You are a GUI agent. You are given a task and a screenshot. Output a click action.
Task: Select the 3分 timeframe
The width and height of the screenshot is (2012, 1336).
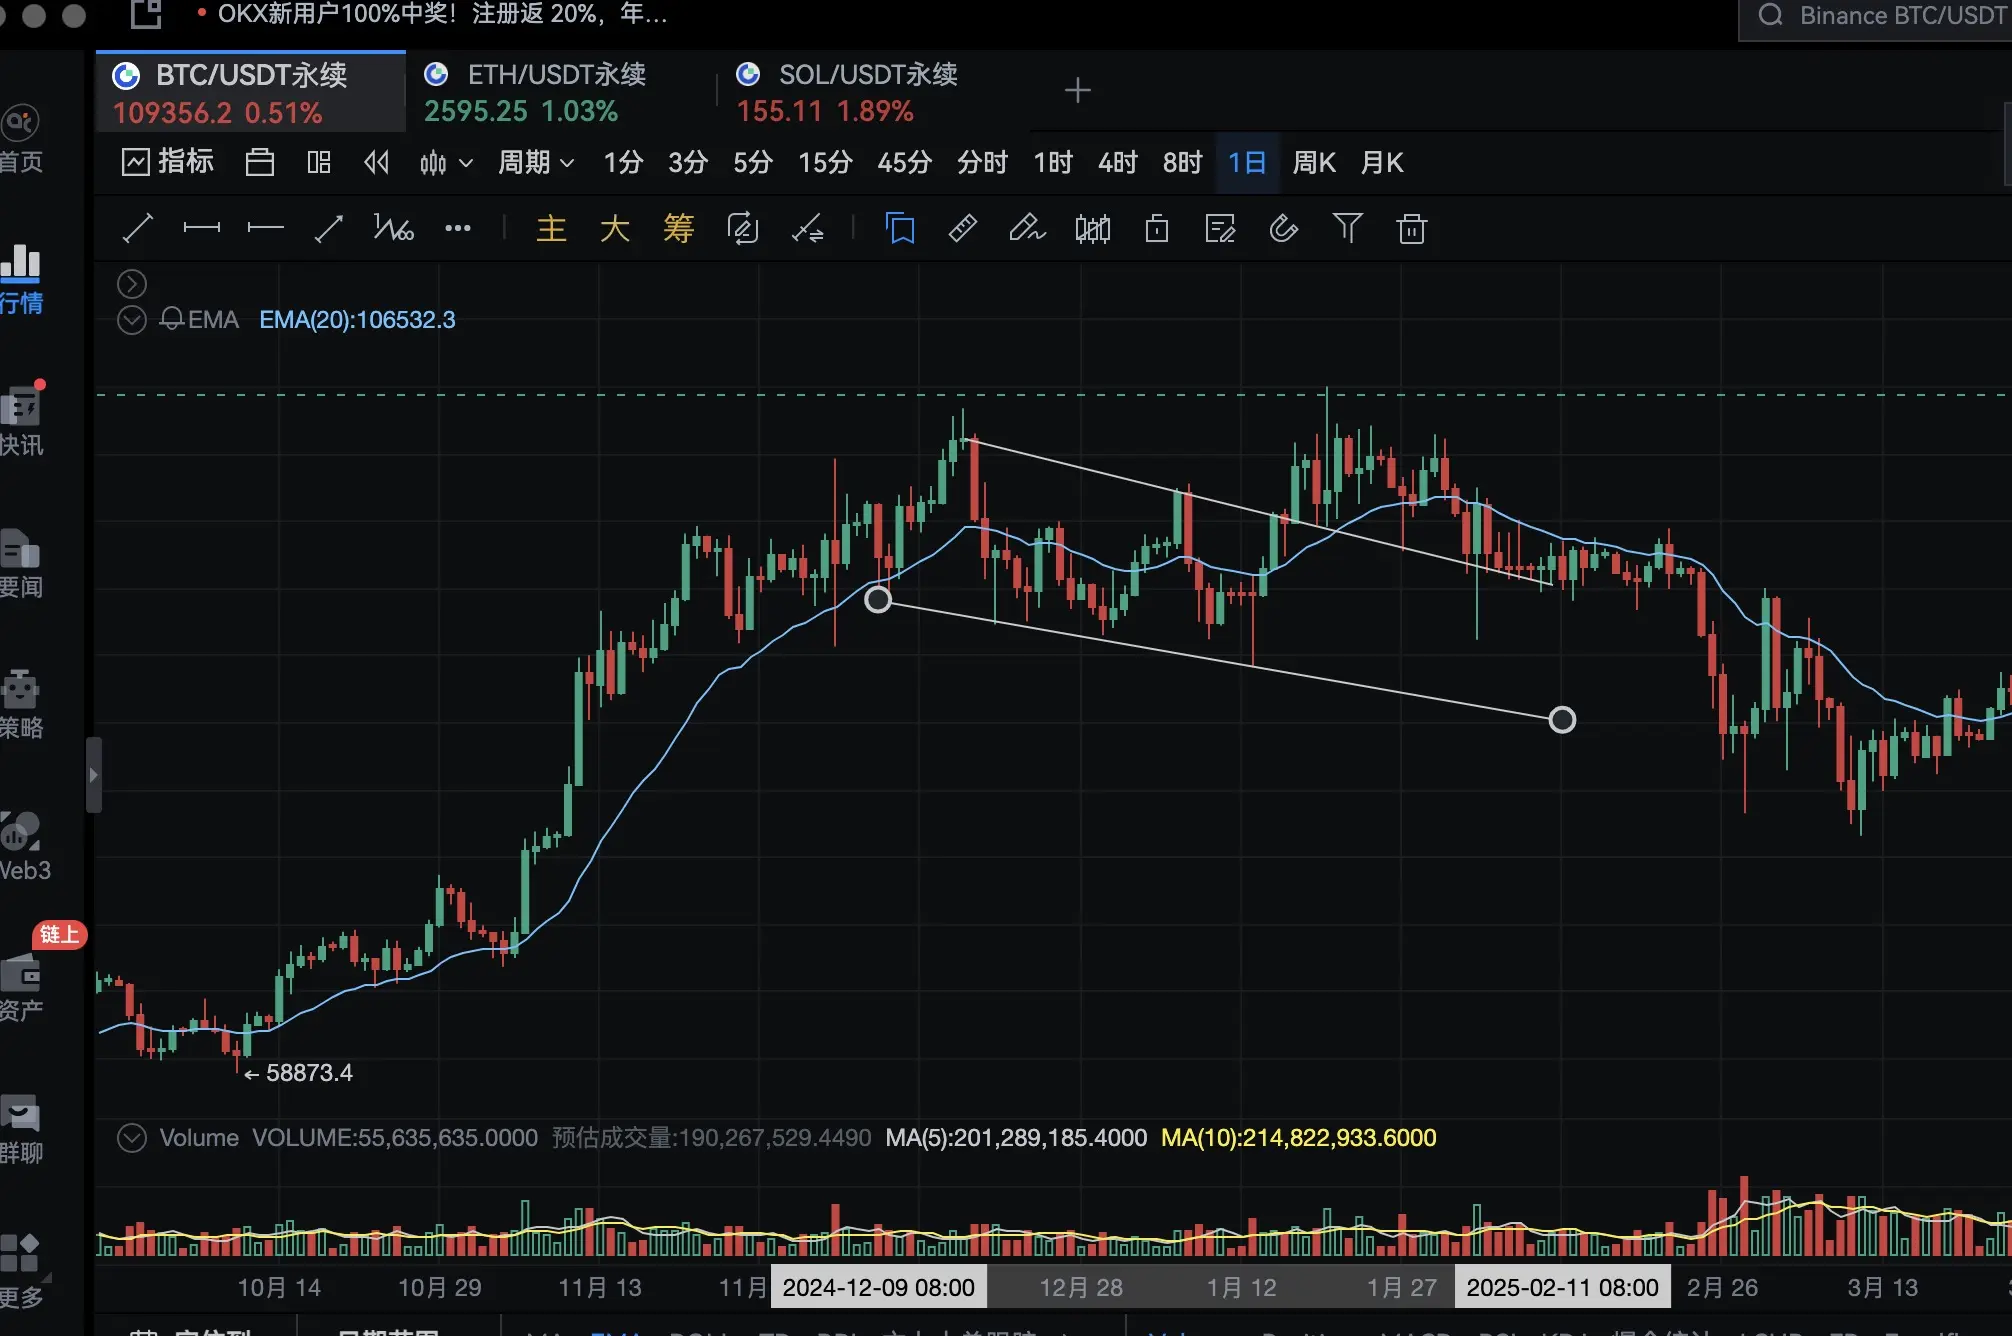click(688, 162)
